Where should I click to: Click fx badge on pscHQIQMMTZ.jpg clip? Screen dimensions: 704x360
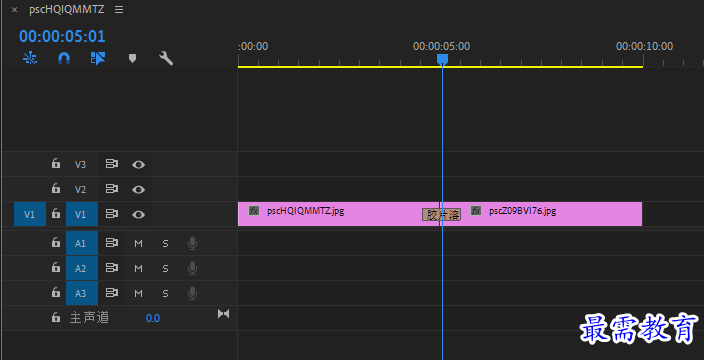click(x=254, y=211)
